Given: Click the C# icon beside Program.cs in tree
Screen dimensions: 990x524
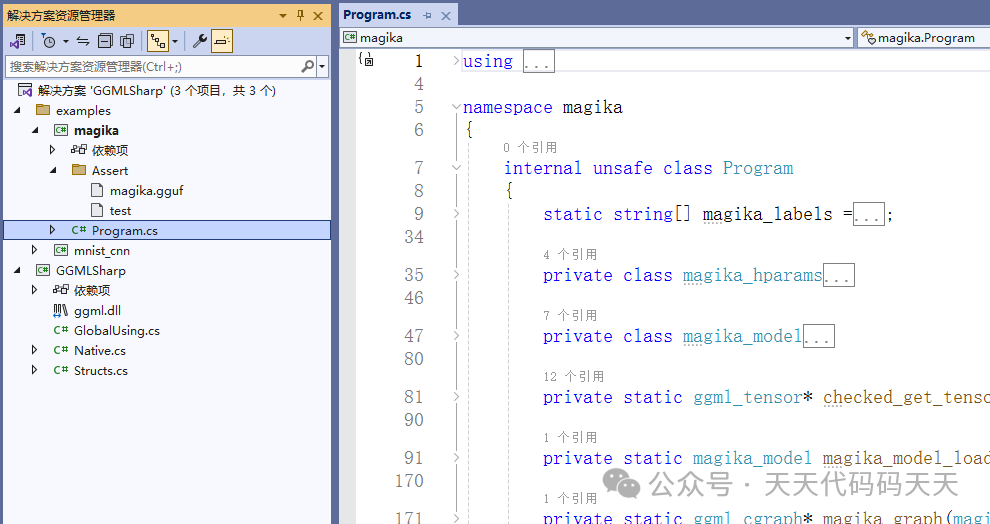Looking at the screenshot, I should coord(79,230).
